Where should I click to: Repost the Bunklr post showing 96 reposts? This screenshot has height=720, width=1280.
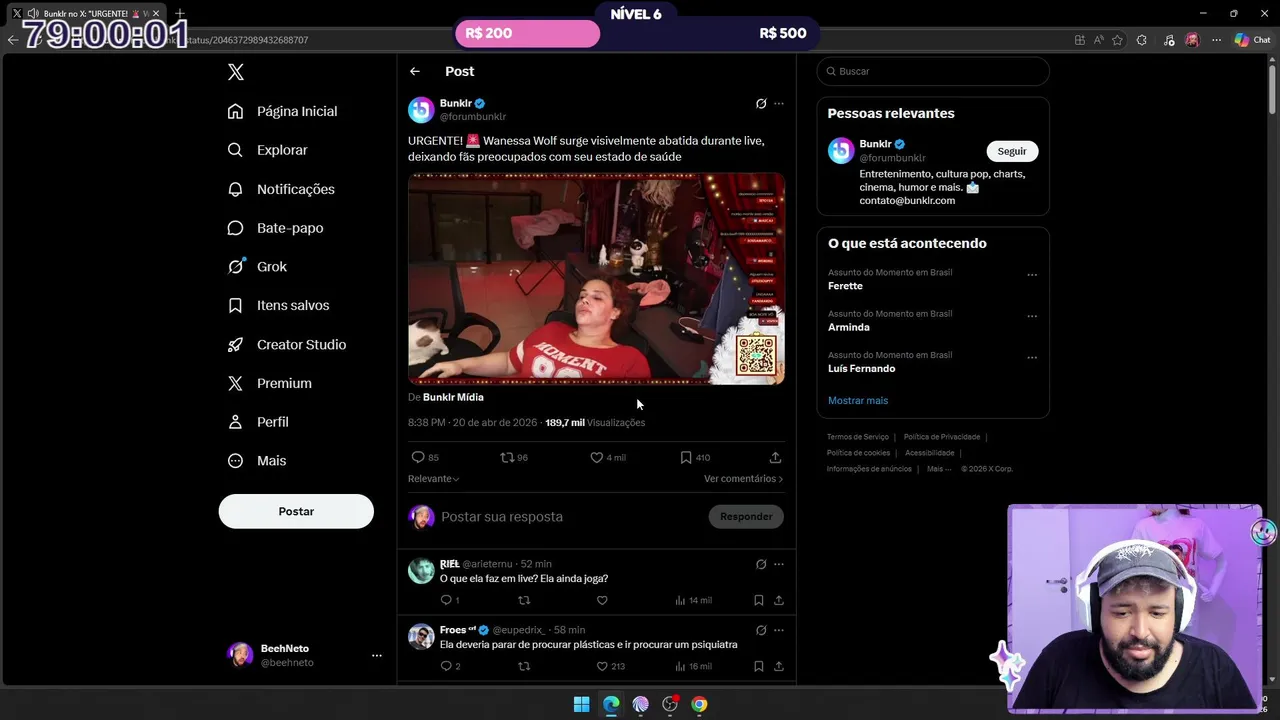514,457
